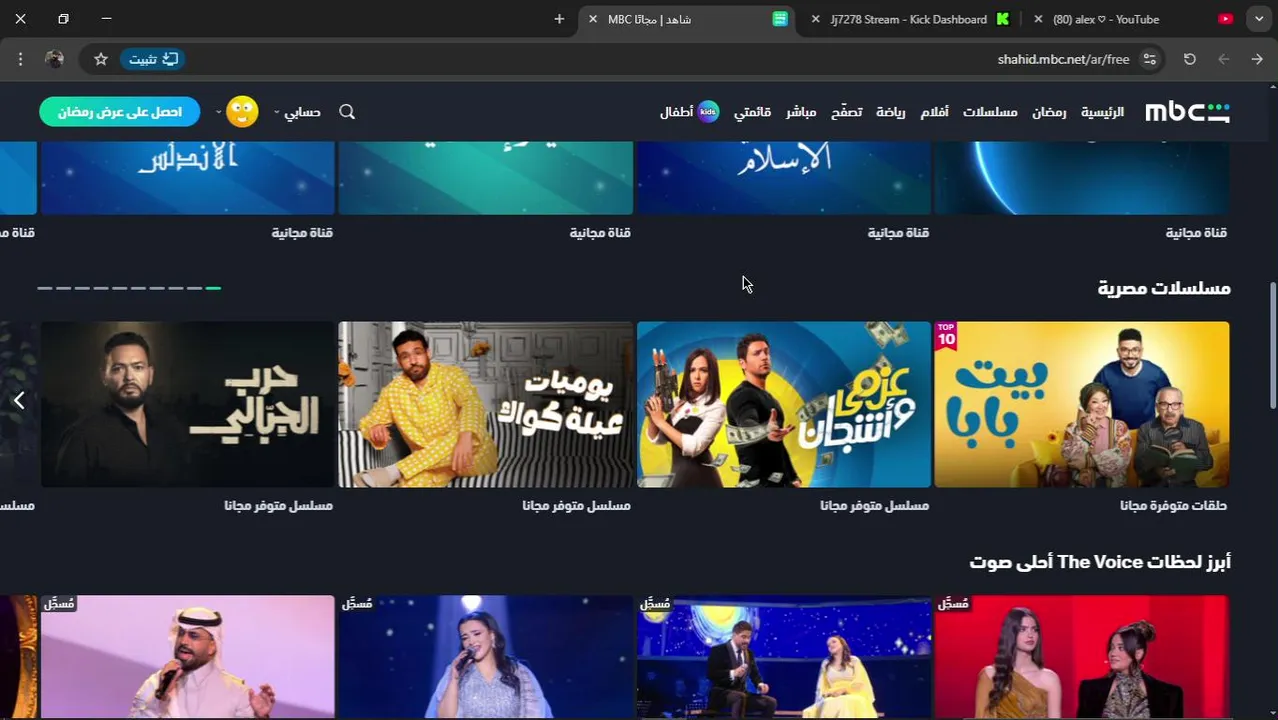
Task: Open the tab search dropdown arrow
Action: tap(1259, 19)
